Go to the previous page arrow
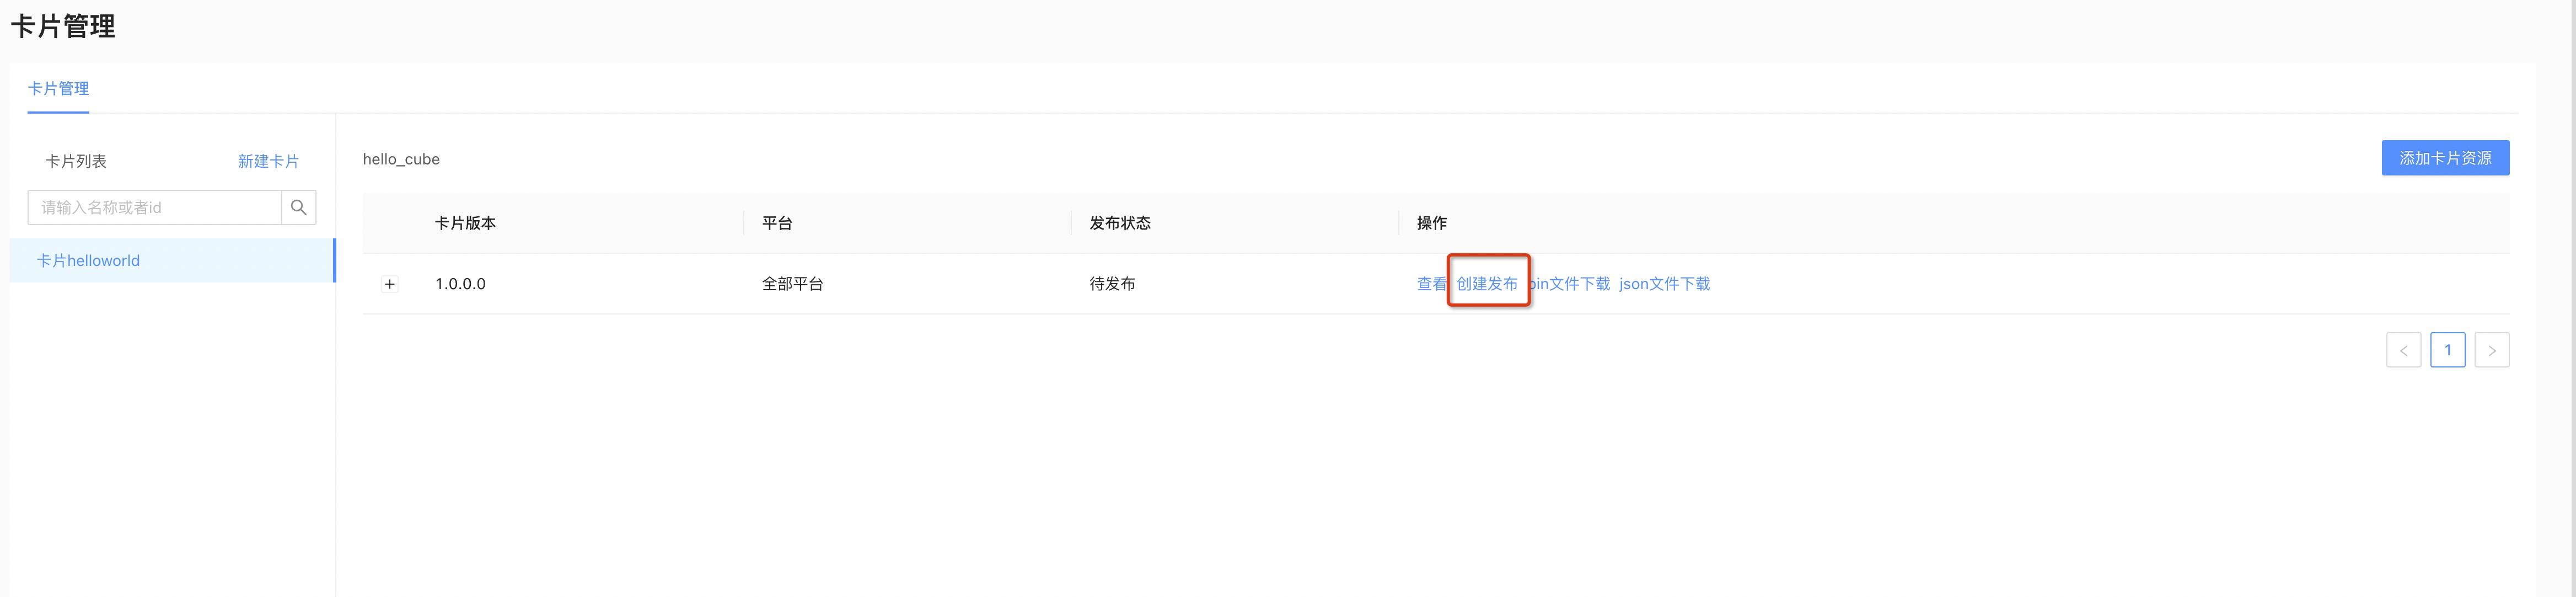The height and width of the screenshot is (597, 2576). pyautogui.click(x=2403, y=350)
